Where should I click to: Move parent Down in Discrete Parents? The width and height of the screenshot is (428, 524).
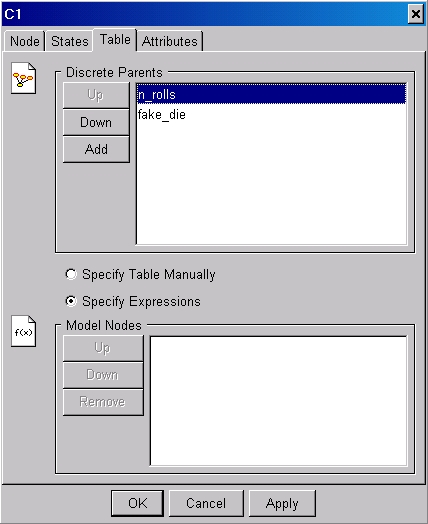(96, 122)
